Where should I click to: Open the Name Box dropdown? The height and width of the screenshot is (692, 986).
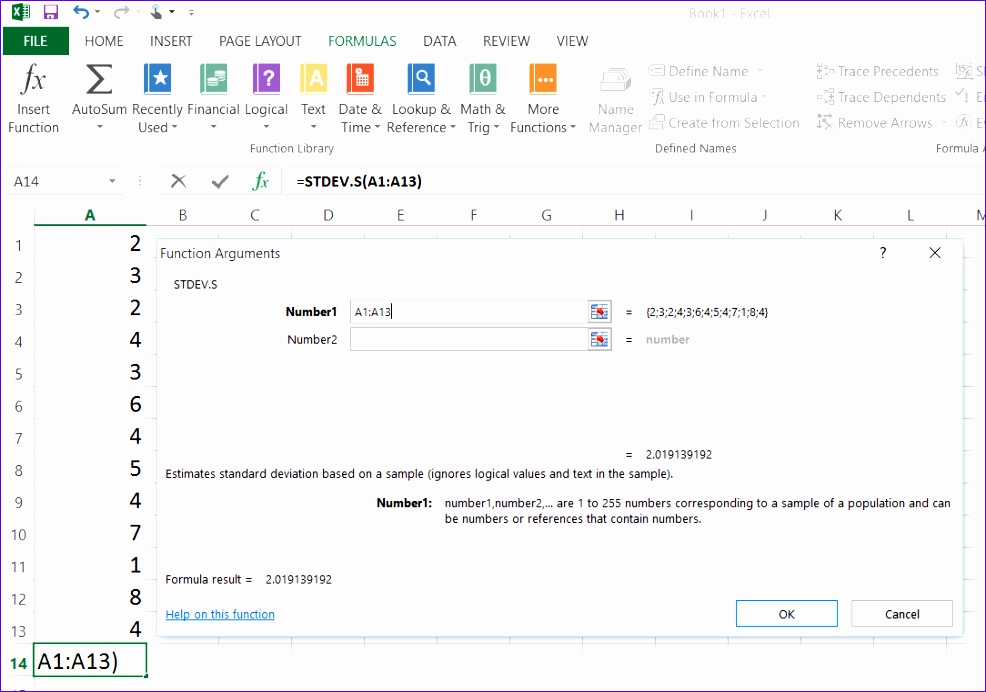111,181
